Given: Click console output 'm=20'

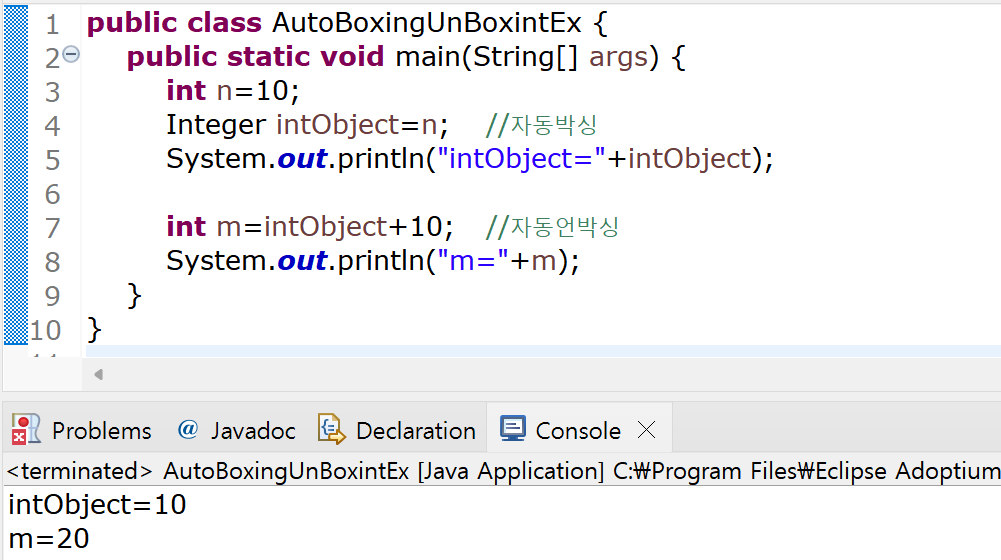Looking at the screenshot, I should 49,539.
